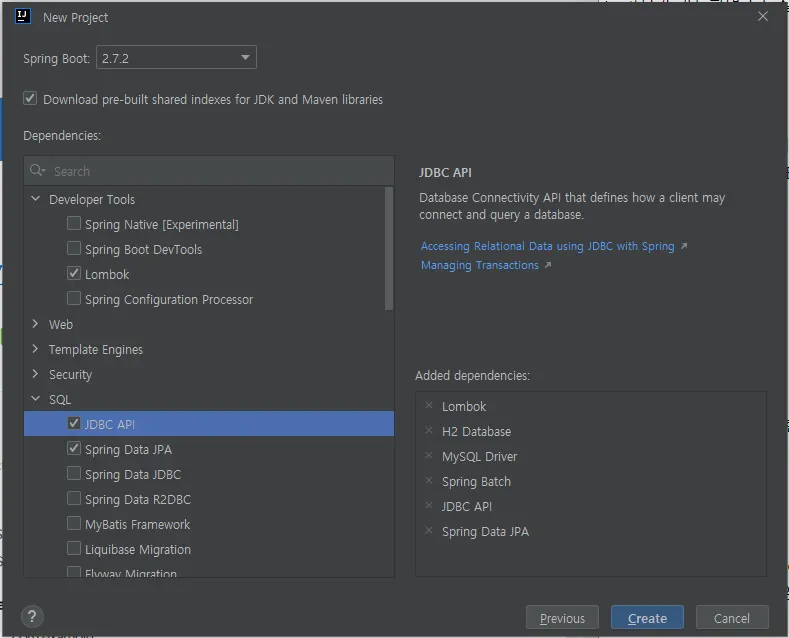Viewport: 789px width, 638px height.
Task: Uncheck the Lombok dependency checkbox
Action: (74, 274)
